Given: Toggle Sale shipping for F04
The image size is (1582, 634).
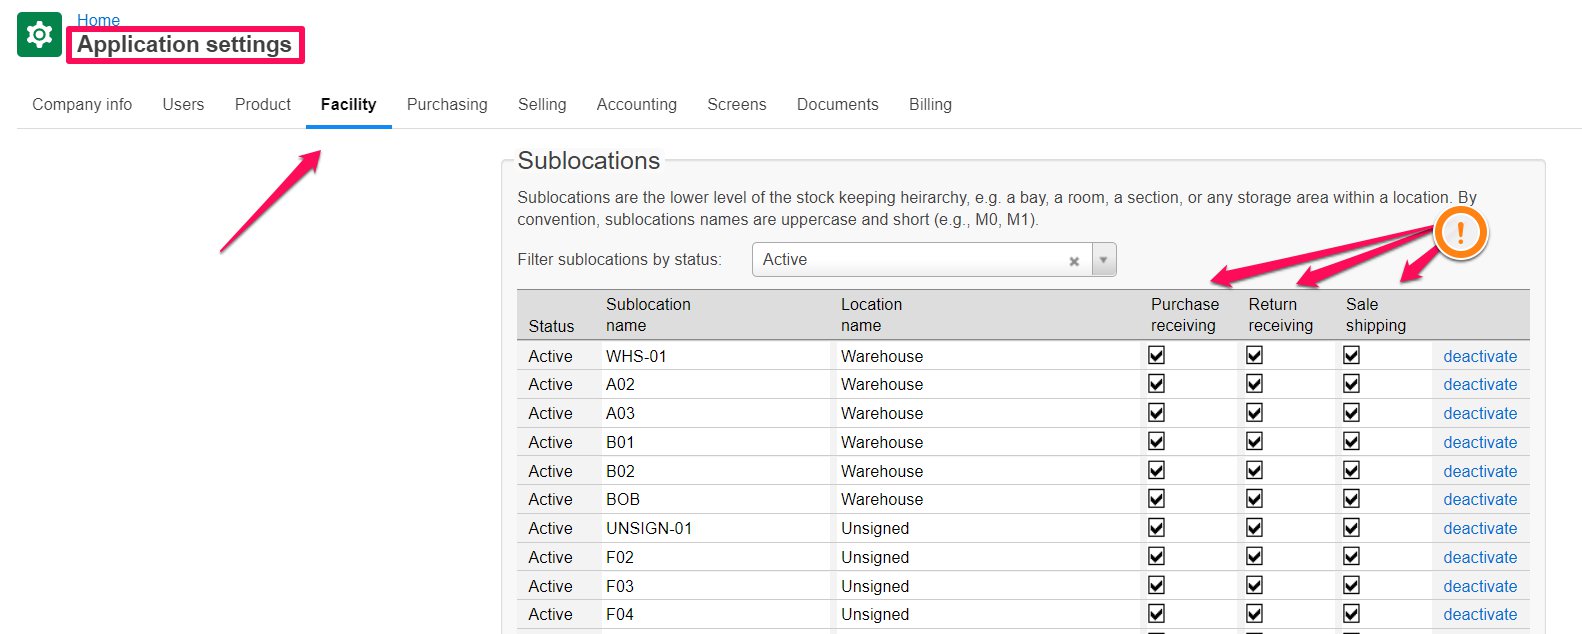Looking at the screenshot, I should pyautogui.click(x=1352, y=613).
